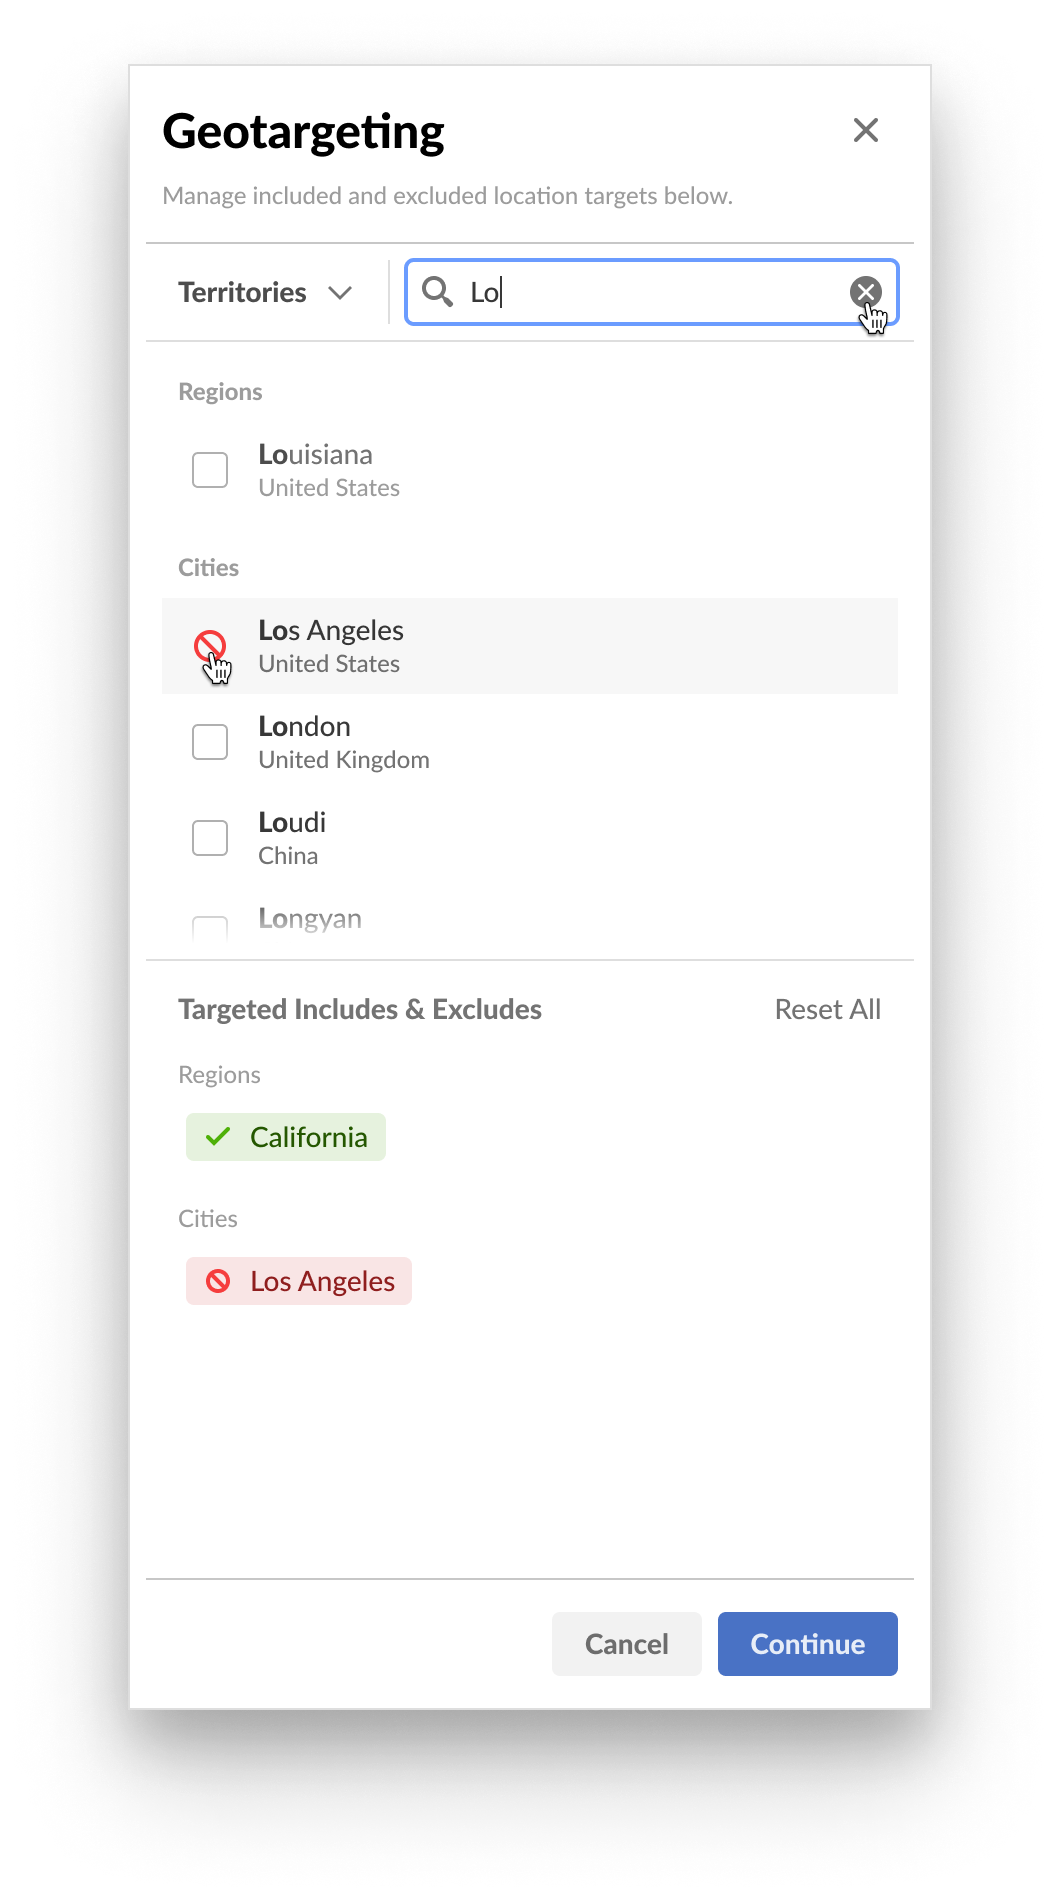
Task: Select the London, United Kingdom result
Action: (x=530, y=742)
